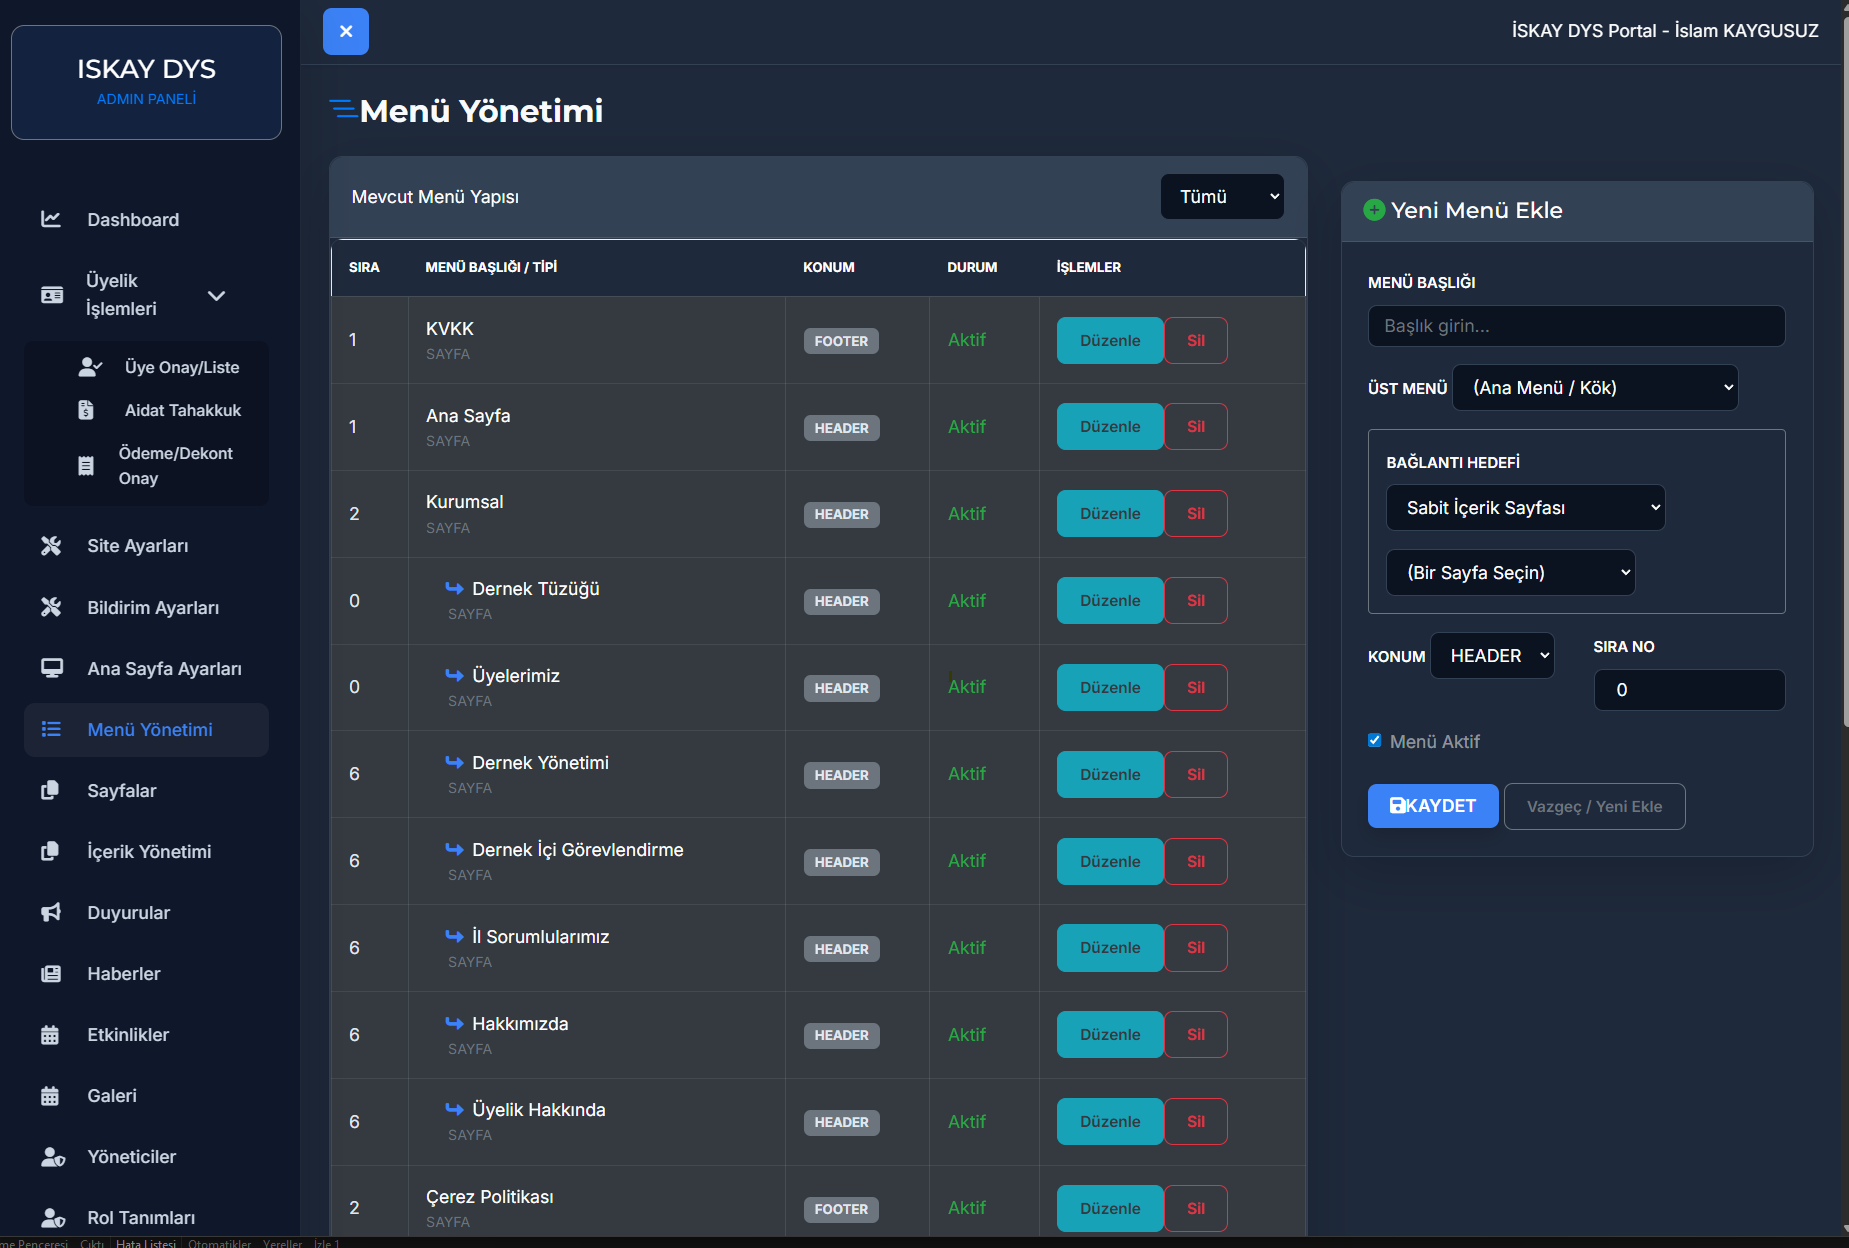Open the Üst Menü dropdown

tap(1594, 388)
